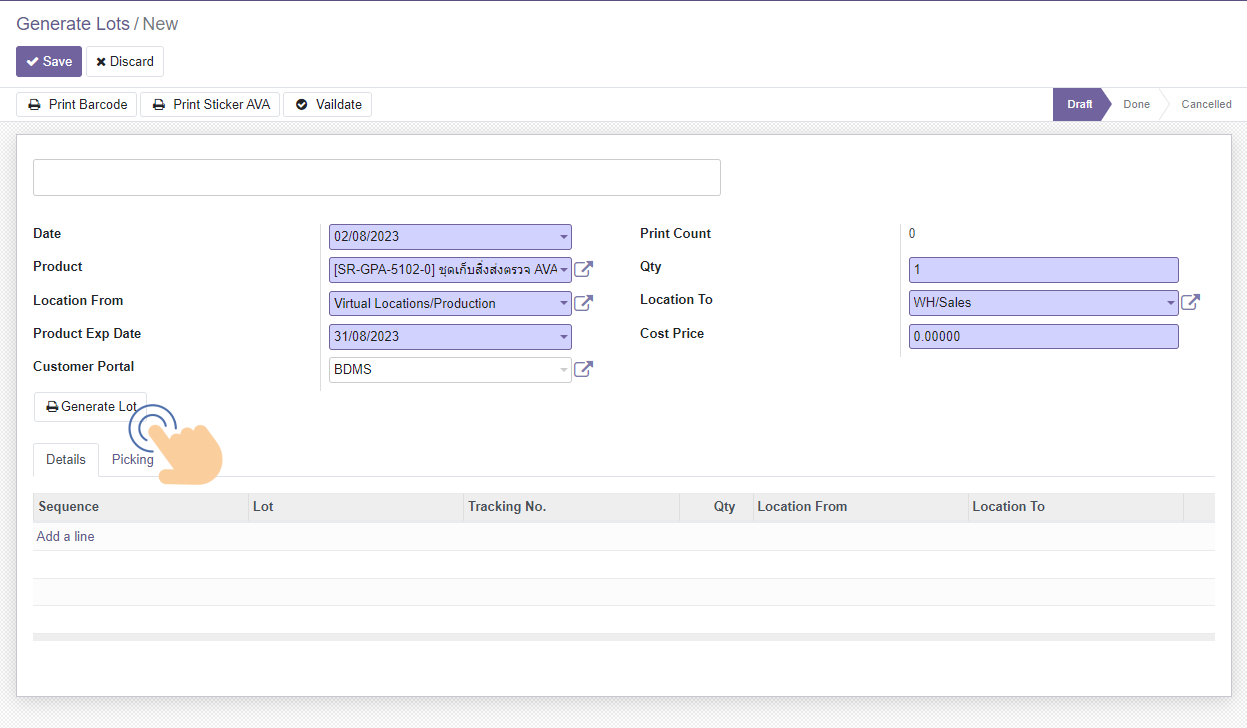Save the new lot record
Image resolution: width=1247 pixels, height=728 pixels.
(x=48, y=61)
